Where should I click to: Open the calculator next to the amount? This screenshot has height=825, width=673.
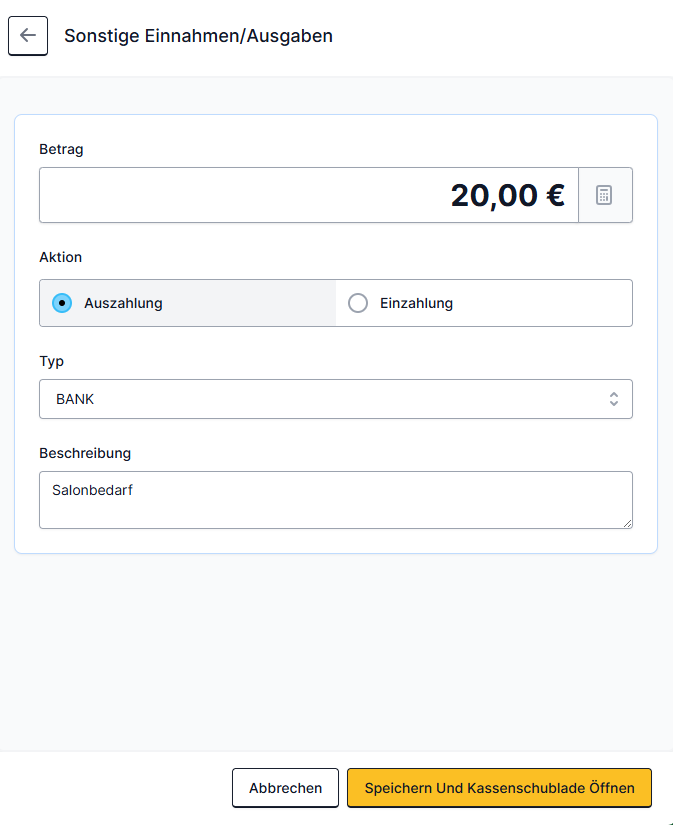point(605,195)
